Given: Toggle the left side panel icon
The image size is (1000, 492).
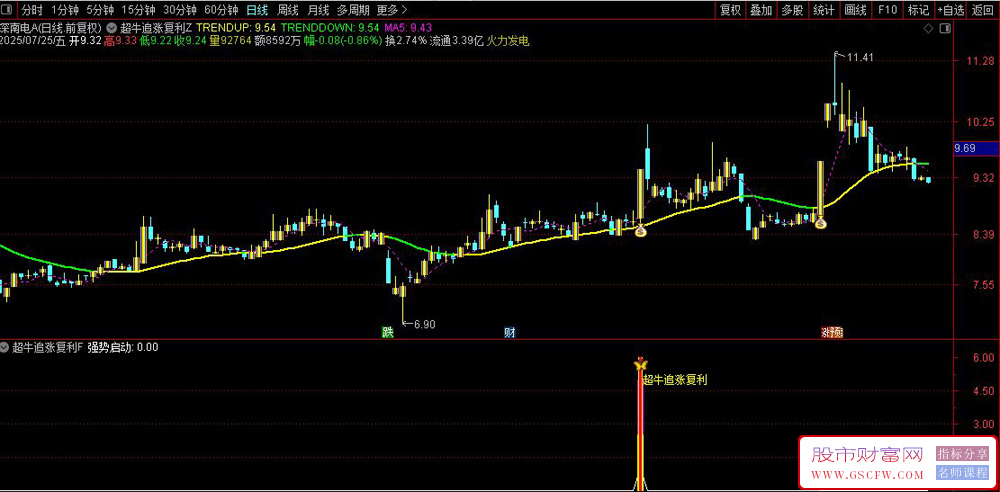Looking at the screenshot, I should coord(8,10).
